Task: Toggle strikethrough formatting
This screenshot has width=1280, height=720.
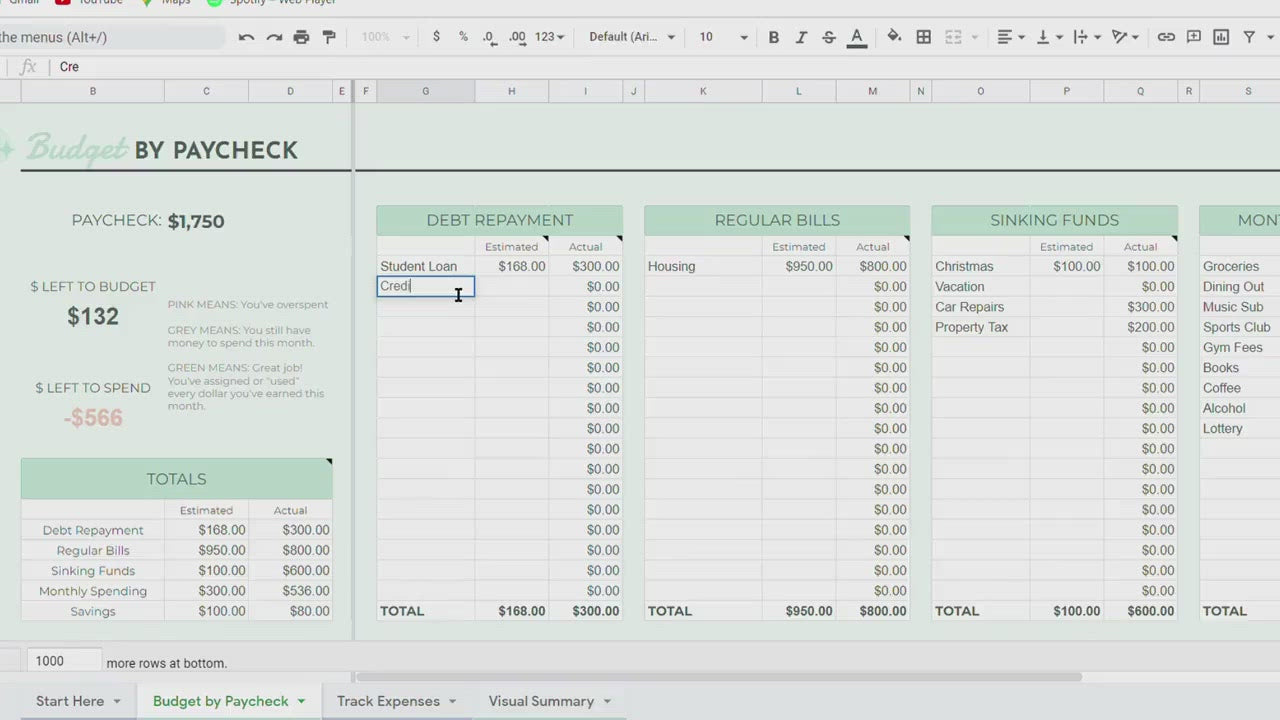Action: [828, 37]
